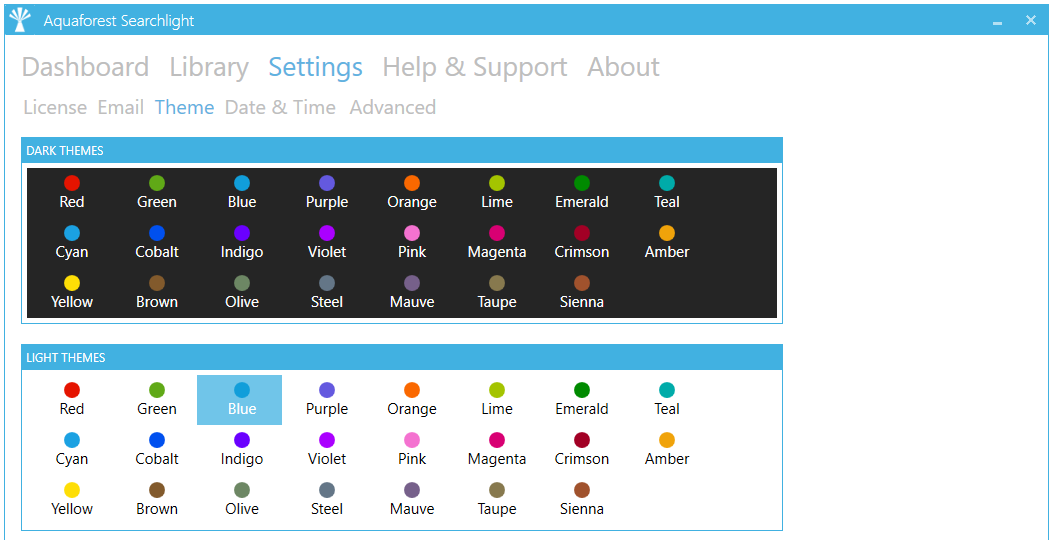Choose the light Steel theme
Viewport: 1054px width, 540px height.
[327, 499]
